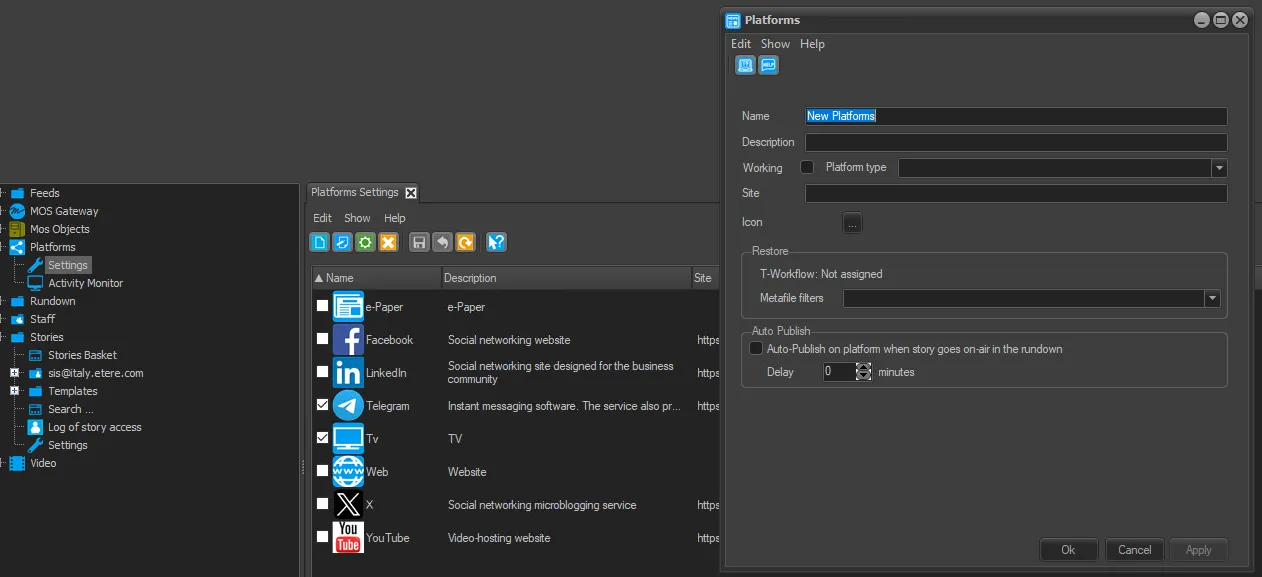Select the Telegram platform icon

pos(348,406)
